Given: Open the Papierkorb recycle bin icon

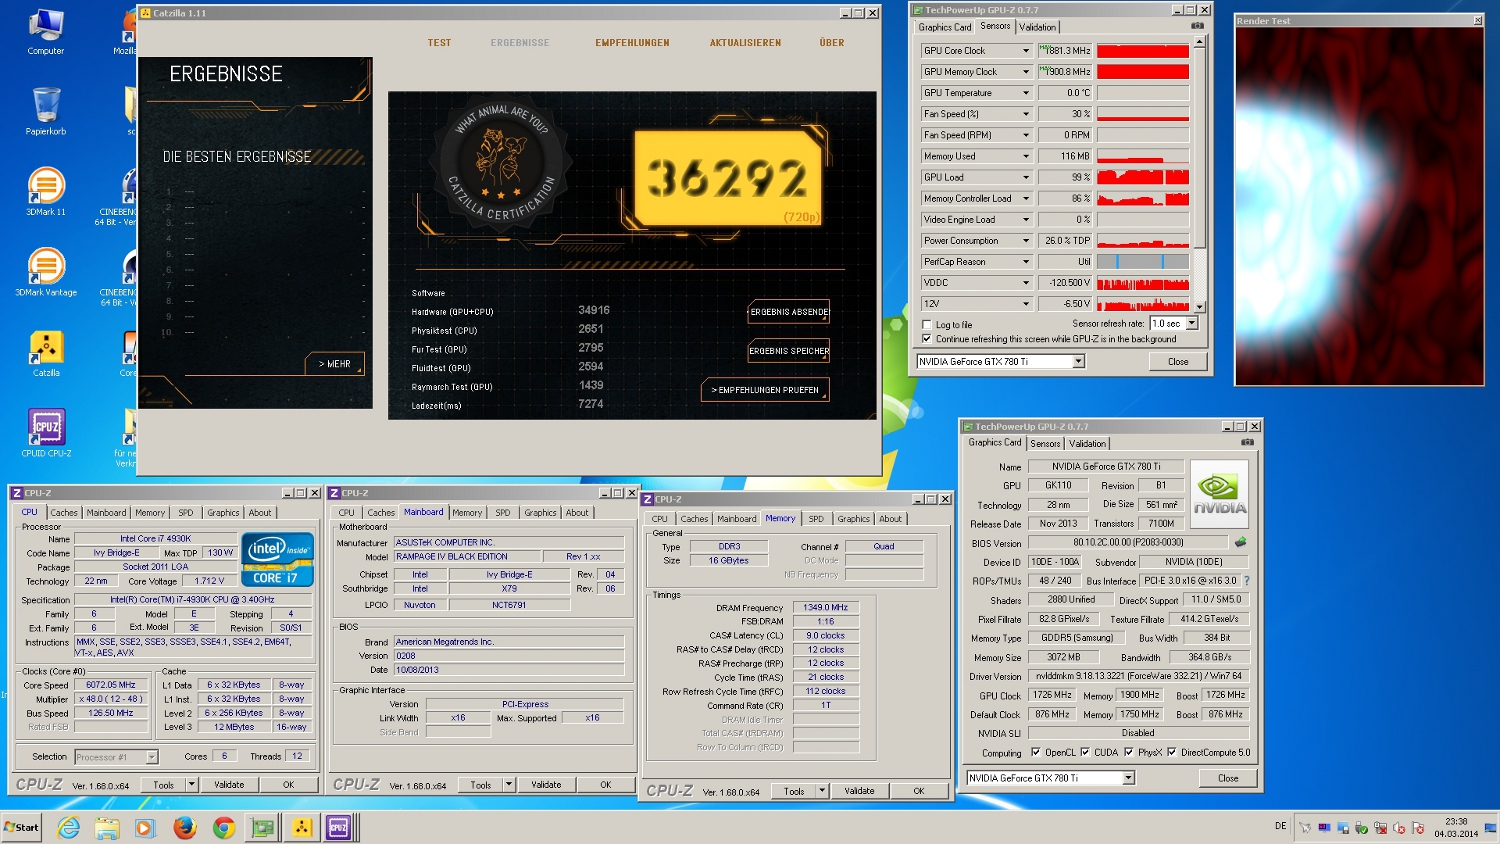Looking at the screenshot, I should pyautogui.click(x=45, y=110).
